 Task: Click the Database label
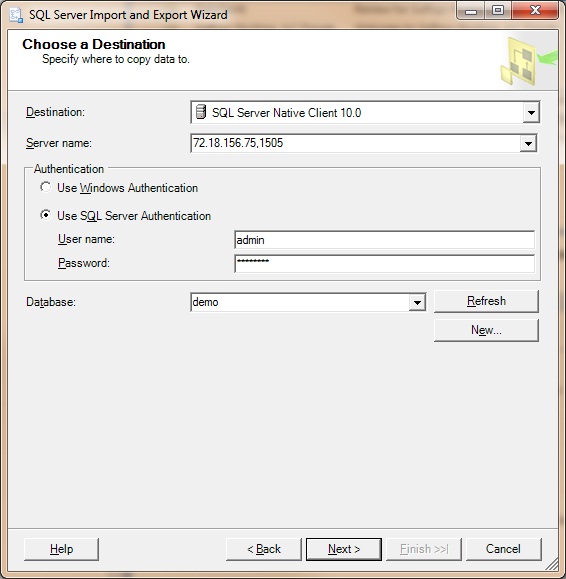(x=51, y=302)
